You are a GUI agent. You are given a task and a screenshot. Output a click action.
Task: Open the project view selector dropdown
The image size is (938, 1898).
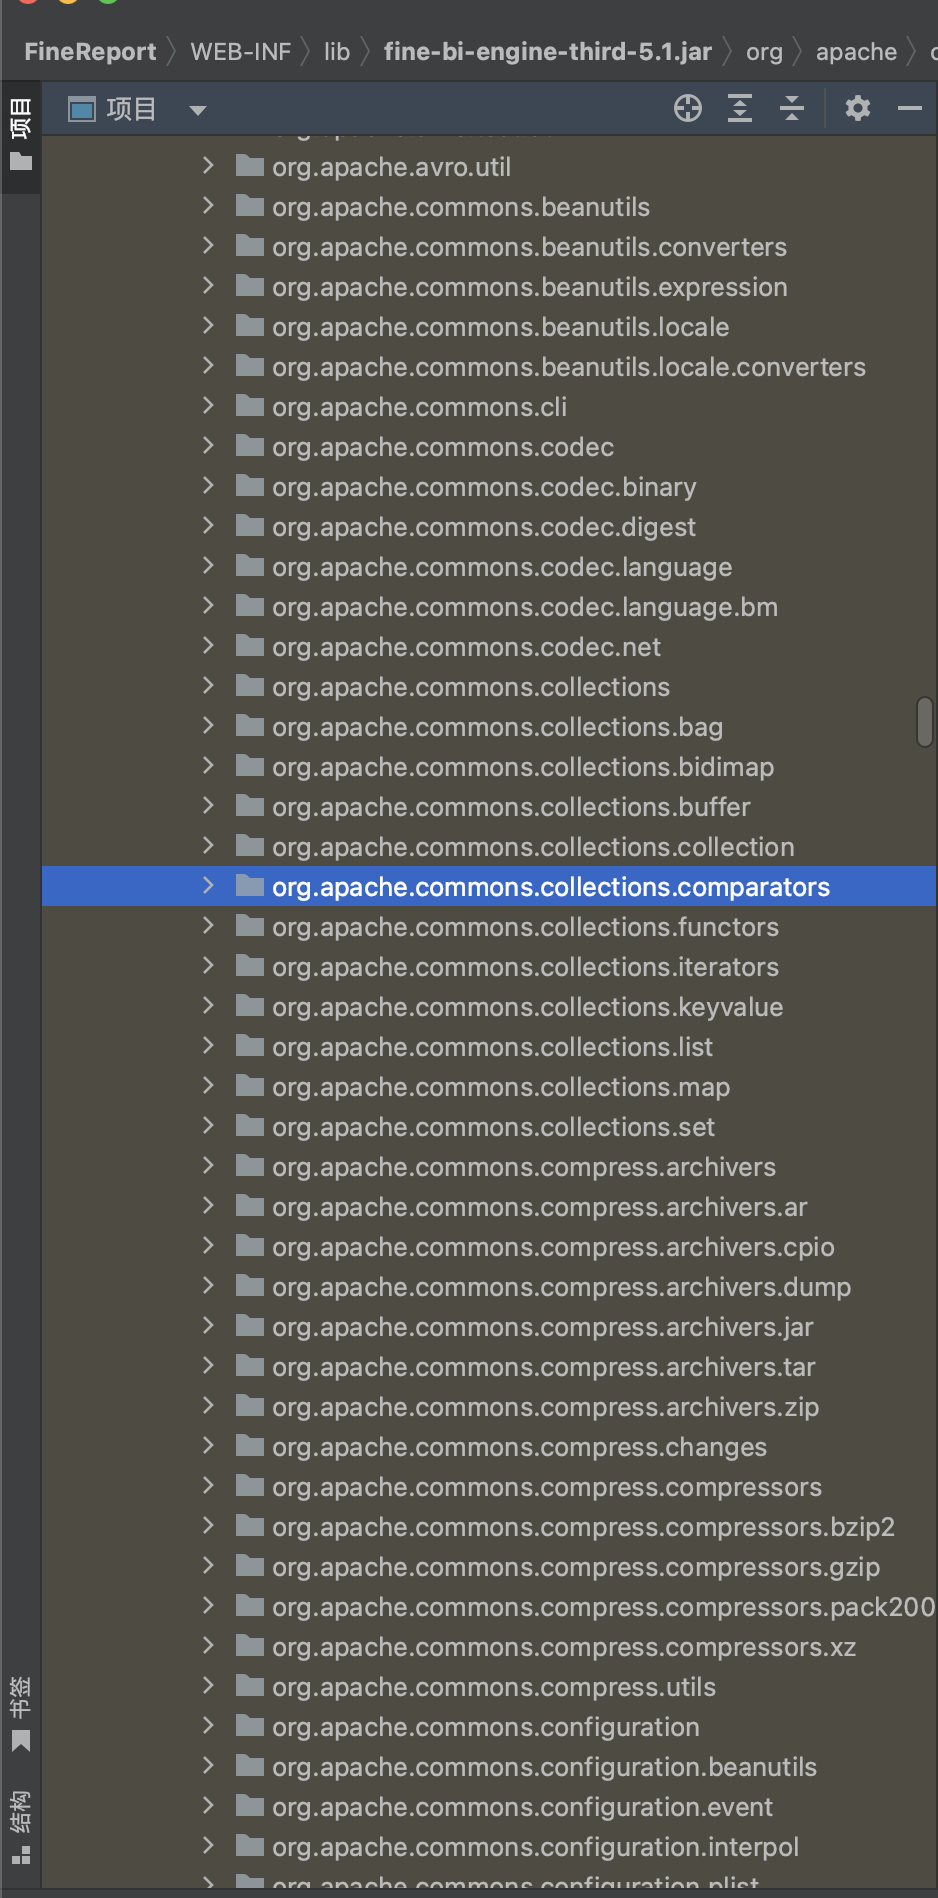[198, 110]
